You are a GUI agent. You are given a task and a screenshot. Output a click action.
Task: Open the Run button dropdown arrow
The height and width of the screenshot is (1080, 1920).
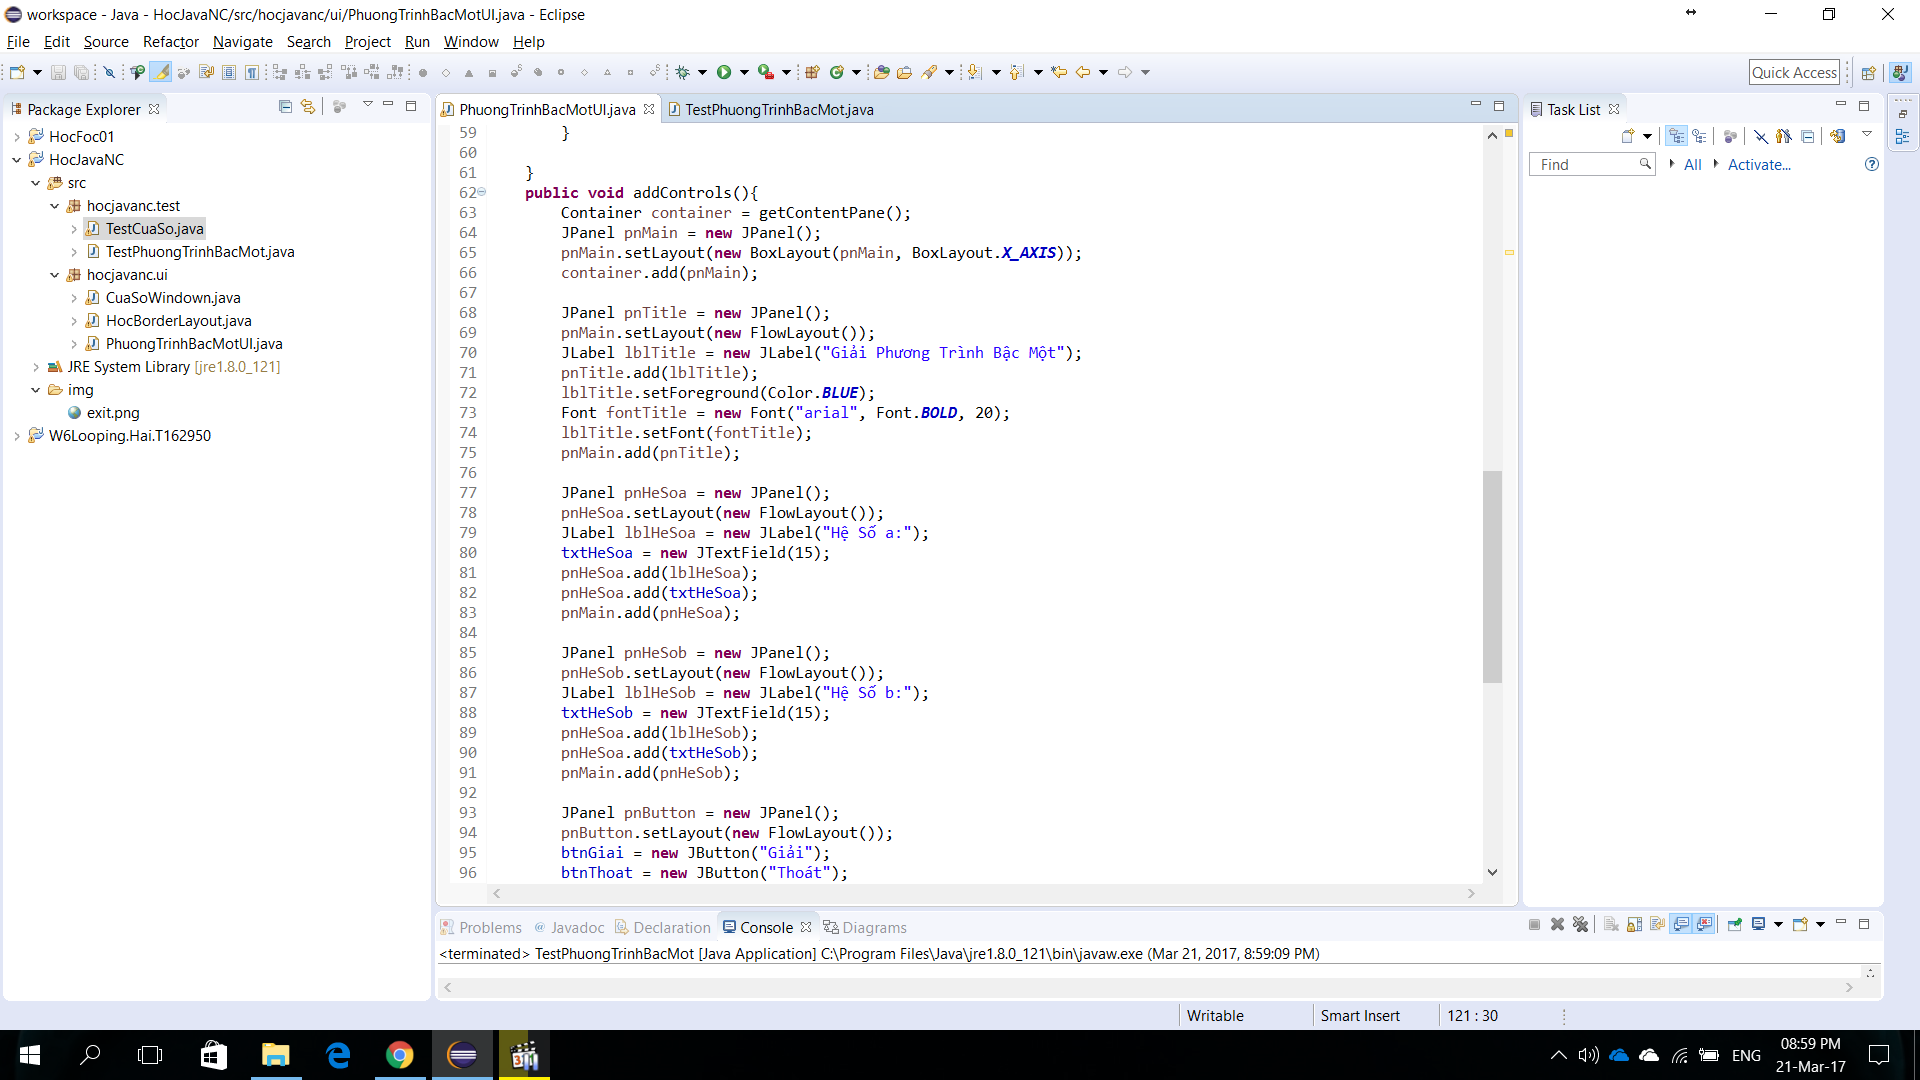(x=744, y=72)
